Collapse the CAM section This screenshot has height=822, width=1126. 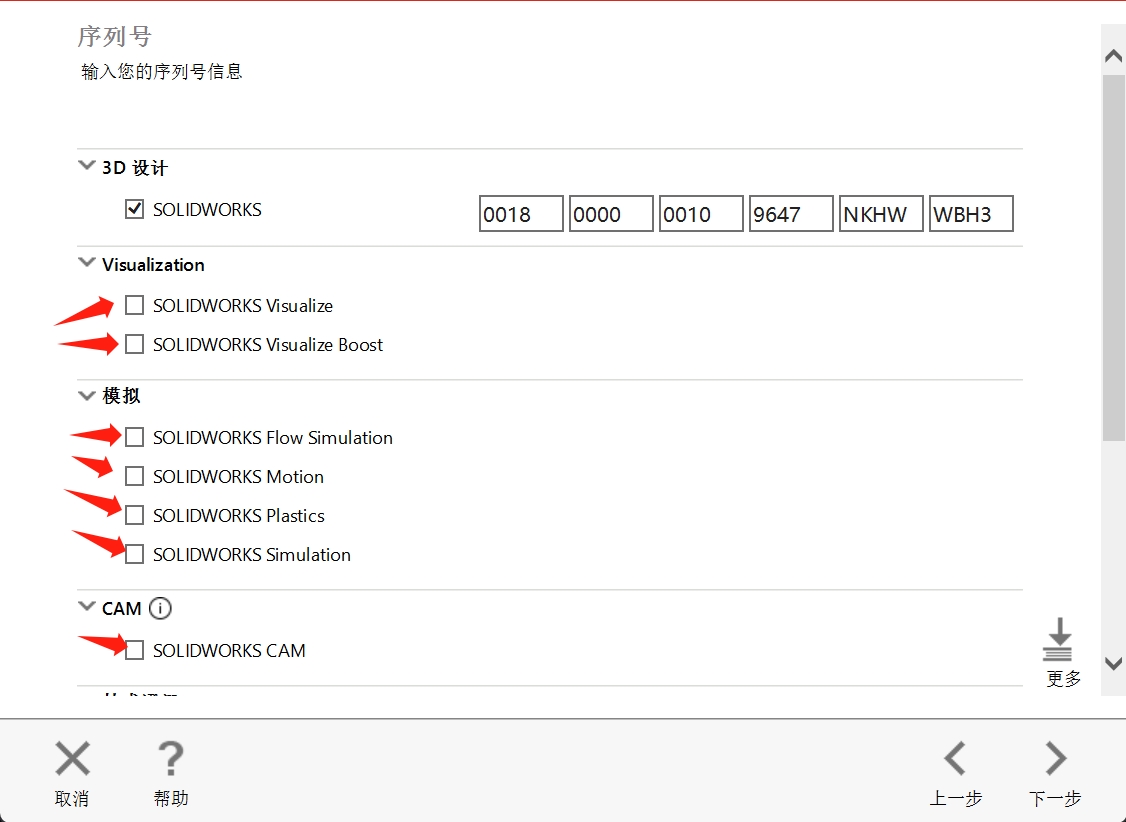click(x=87, y=607)
